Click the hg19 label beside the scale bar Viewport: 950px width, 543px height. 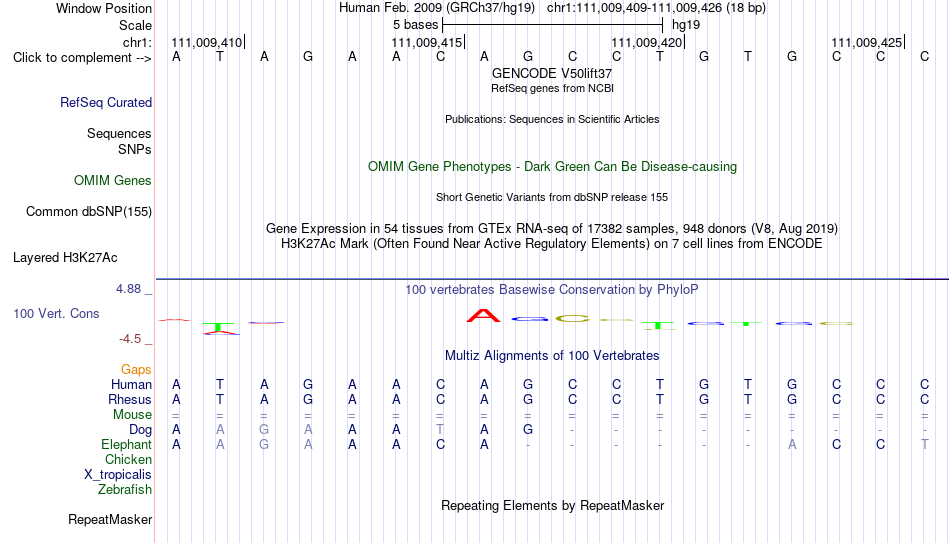[x=686, y=25]
